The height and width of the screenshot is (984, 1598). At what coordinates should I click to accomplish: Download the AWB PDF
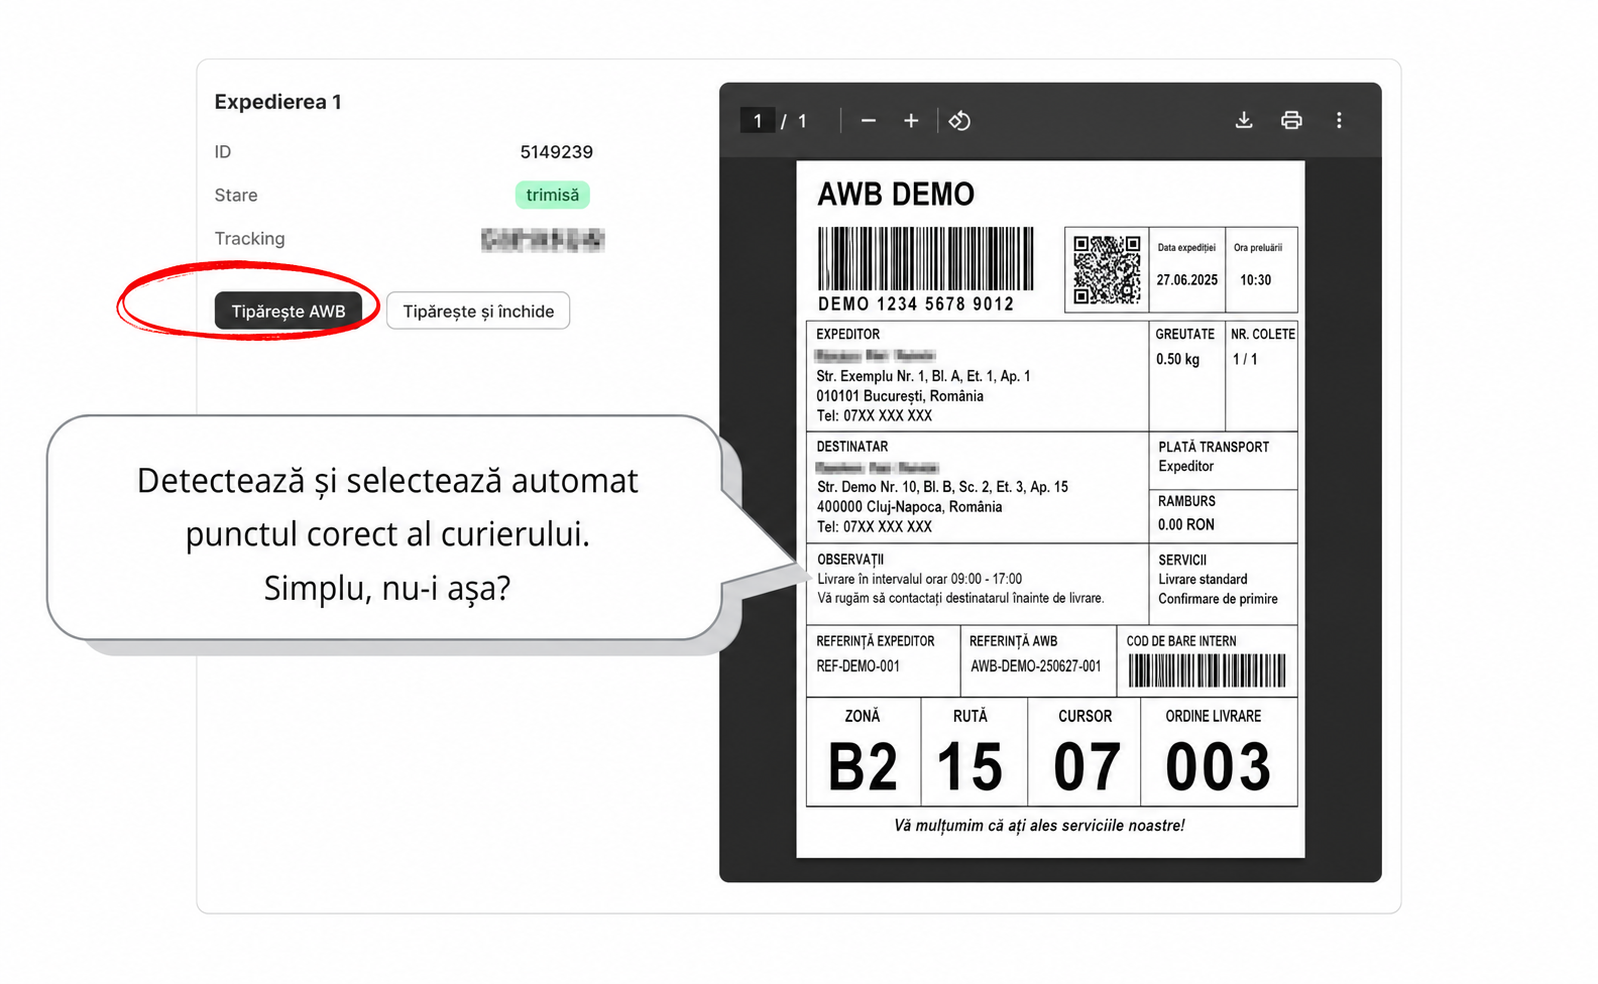[1244, 121]
